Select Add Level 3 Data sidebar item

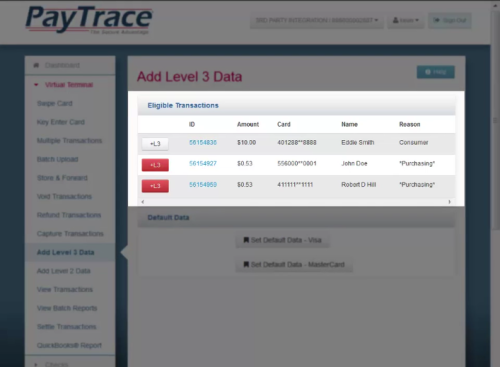pos(70,252)
